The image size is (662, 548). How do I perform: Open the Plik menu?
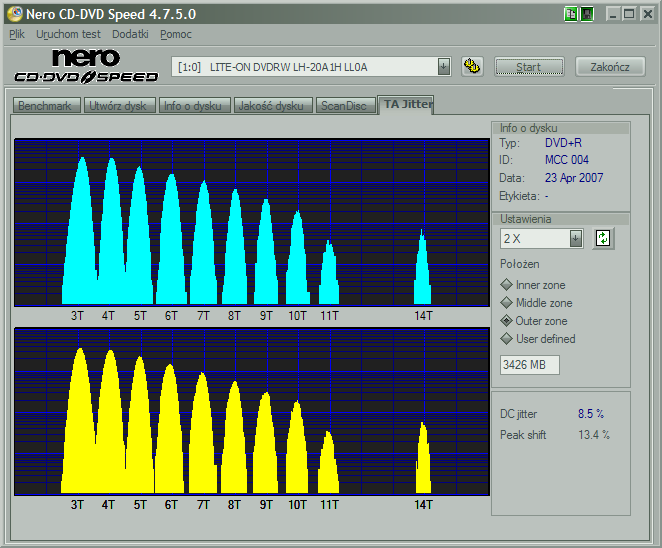(17, 34)
